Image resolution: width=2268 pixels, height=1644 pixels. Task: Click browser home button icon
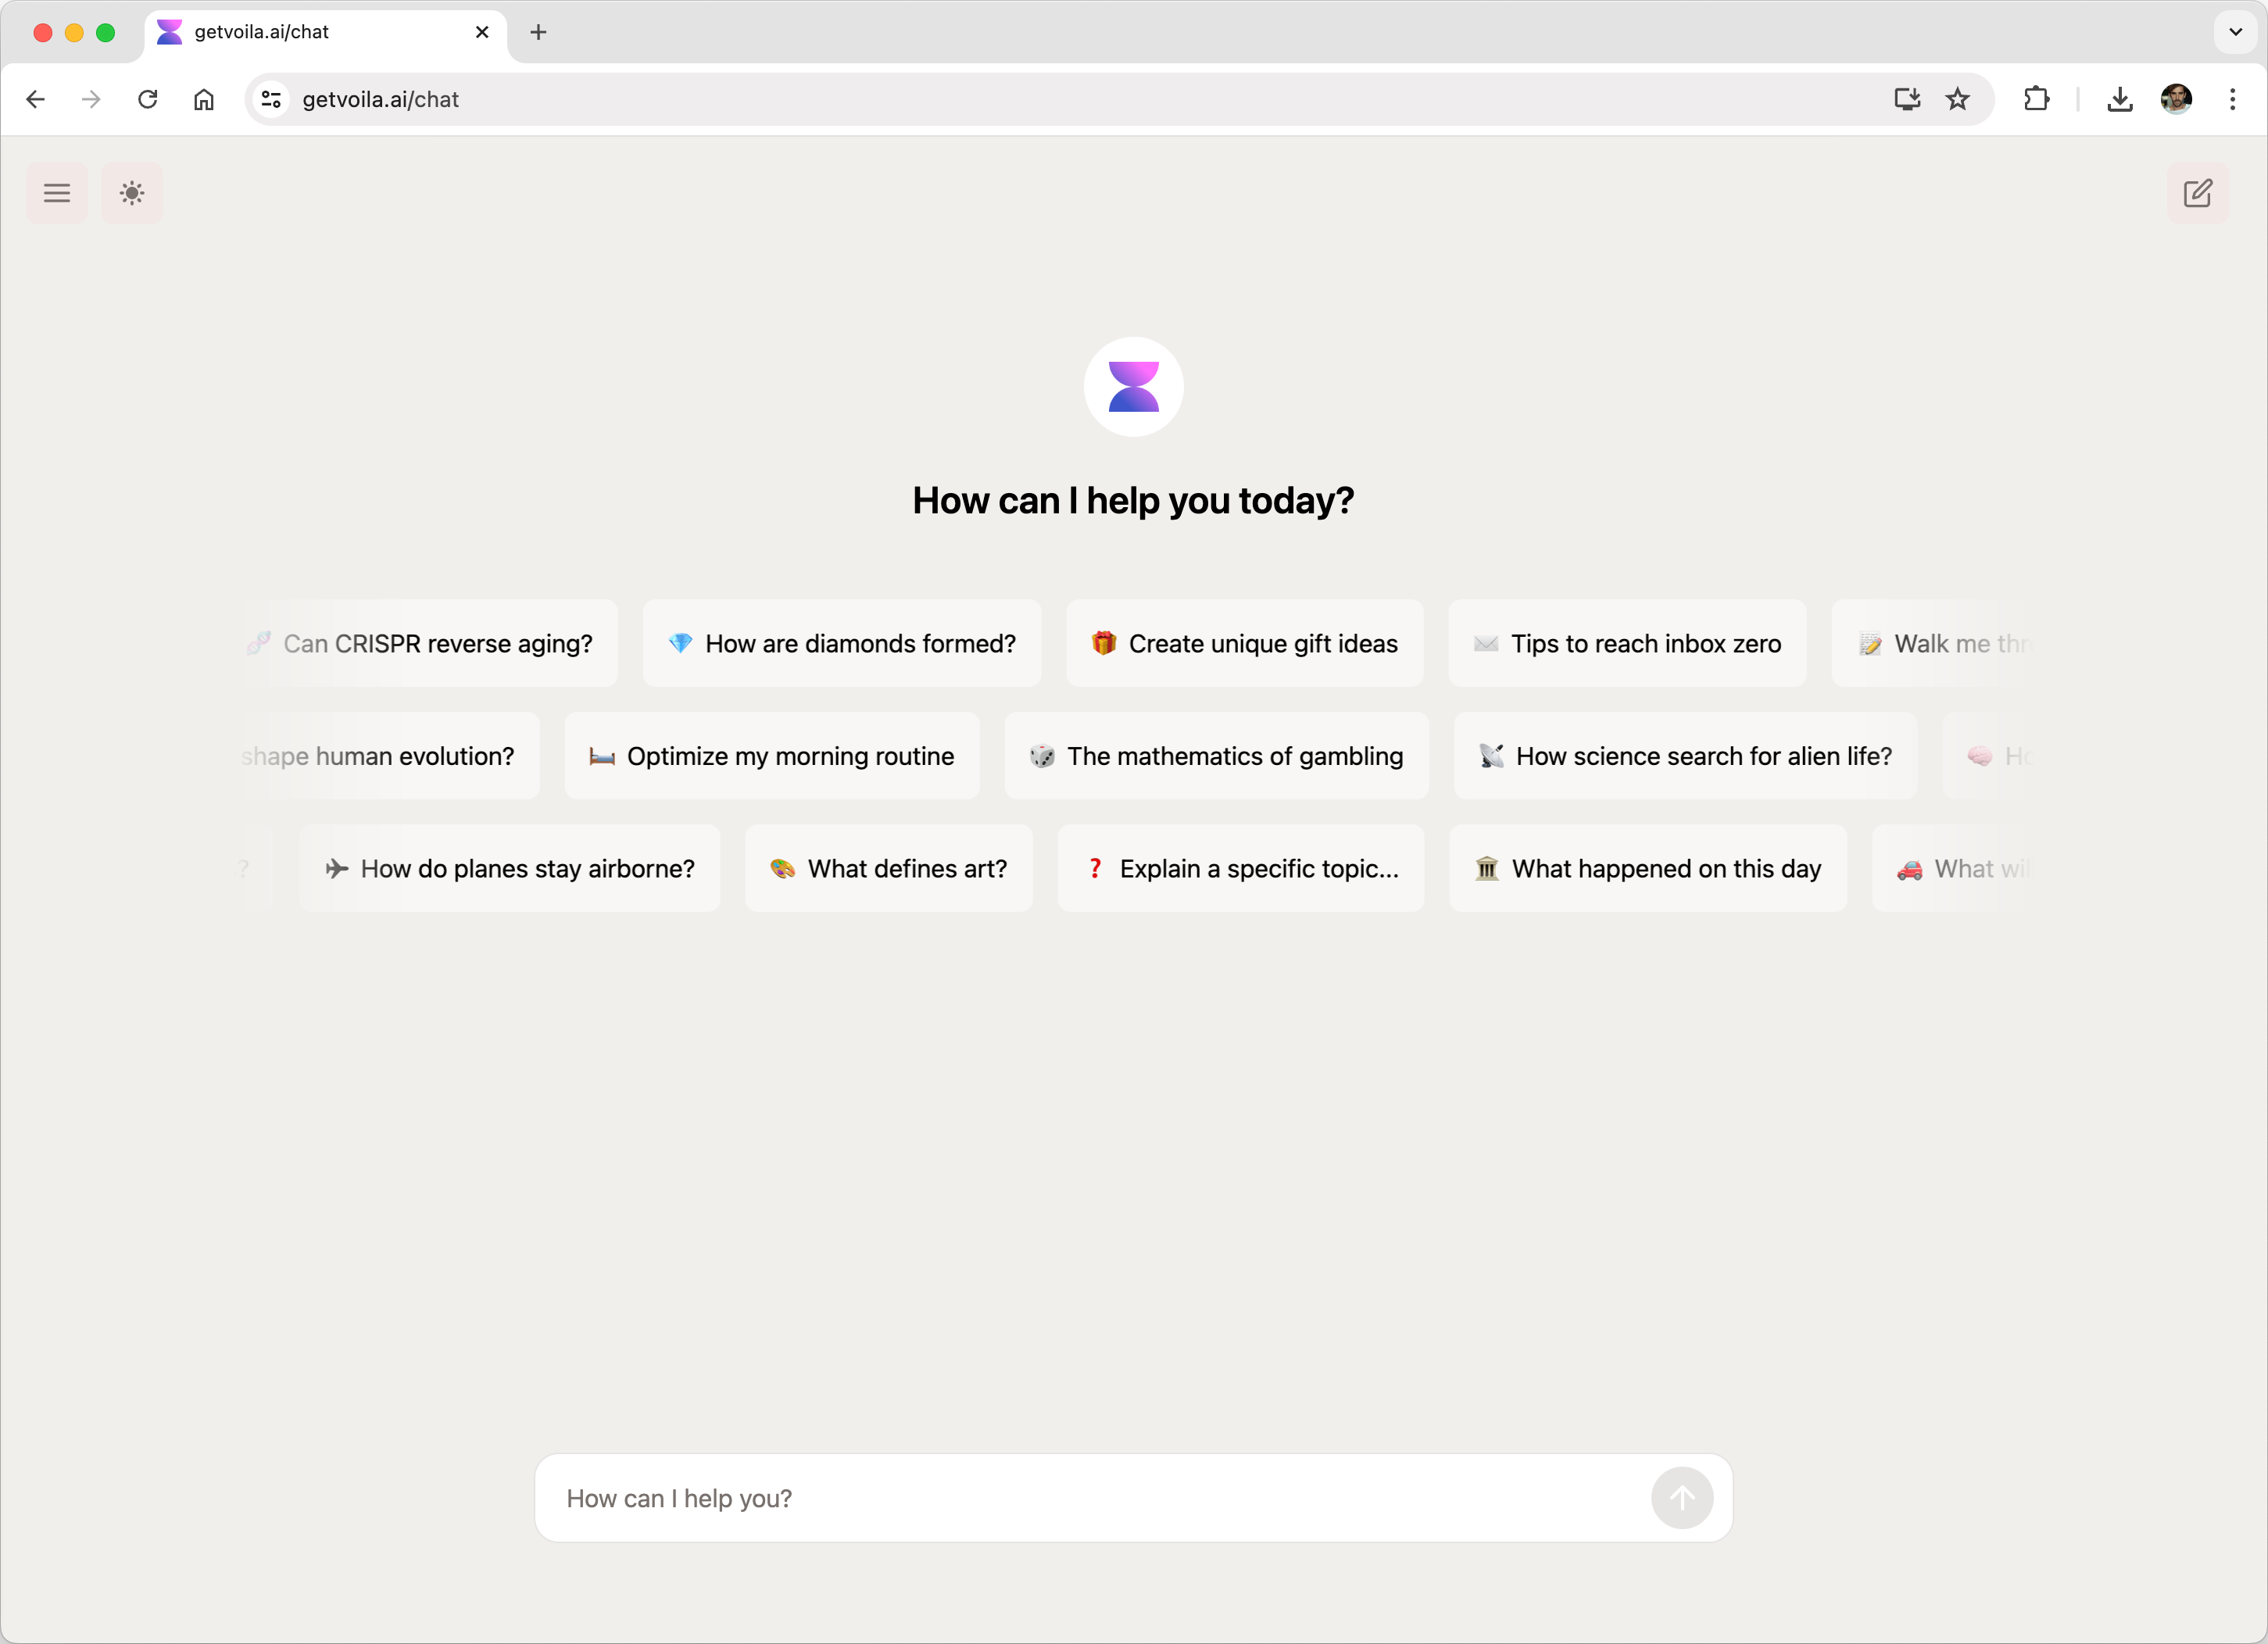coord(202,98)
